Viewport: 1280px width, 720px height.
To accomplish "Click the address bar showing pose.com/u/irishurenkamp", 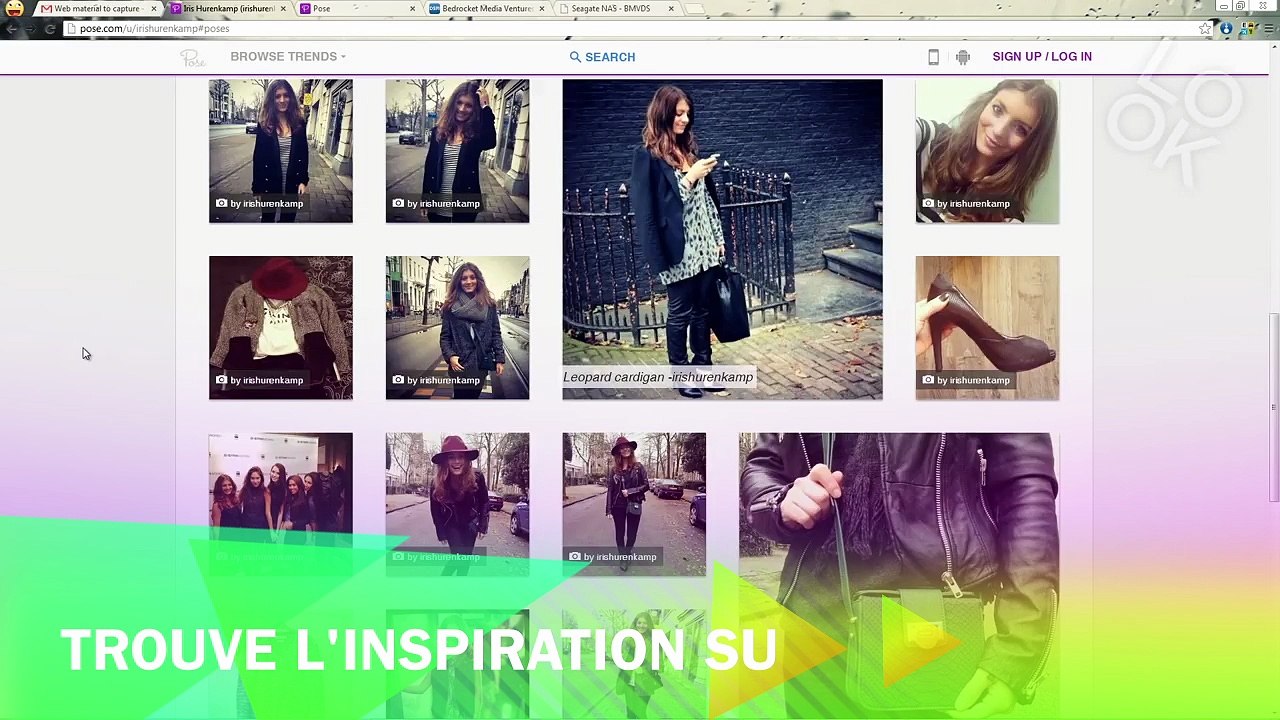I will (x=636, y=29).
